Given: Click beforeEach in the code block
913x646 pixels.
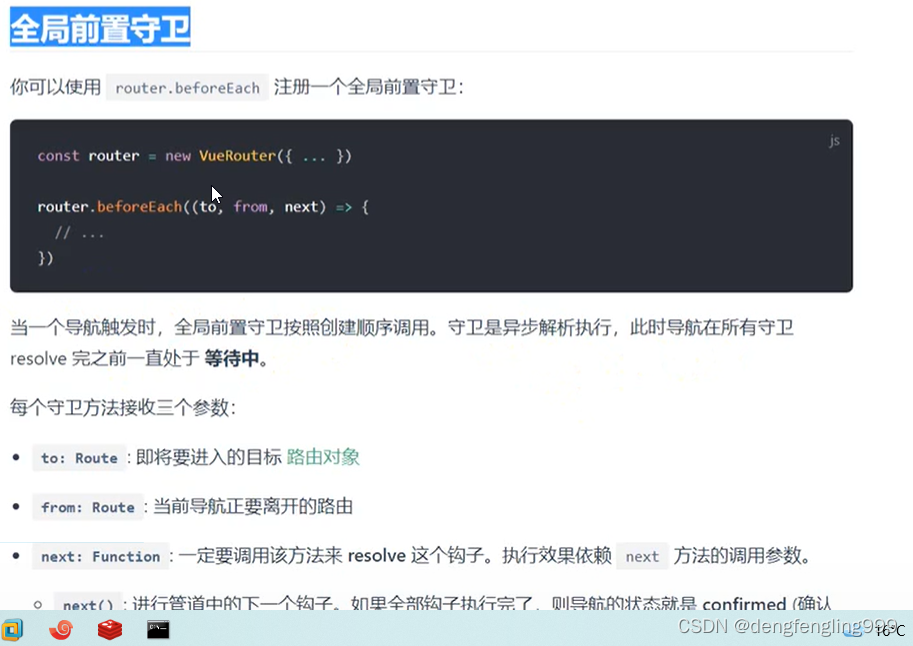Looking at the screenshot, I should point(139,207).
